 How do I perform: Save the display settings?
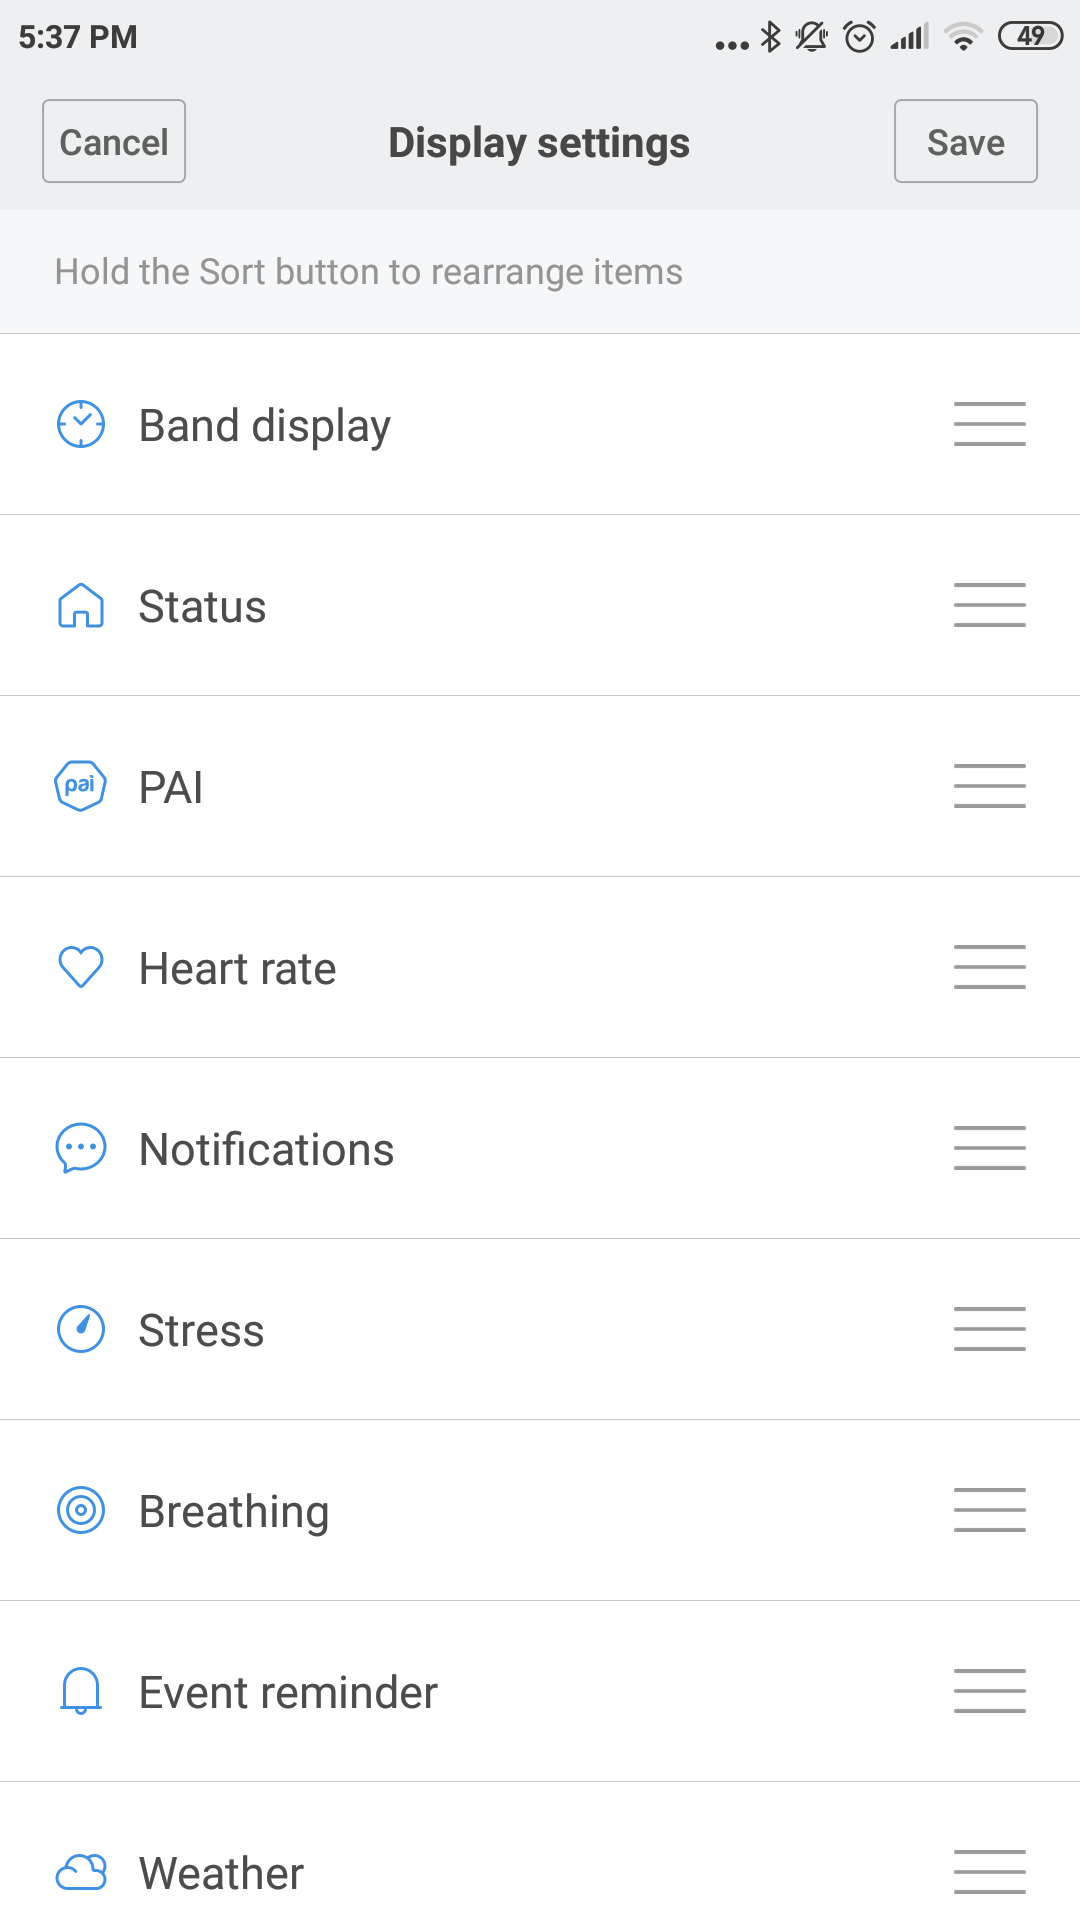click(x=965, y=142)
